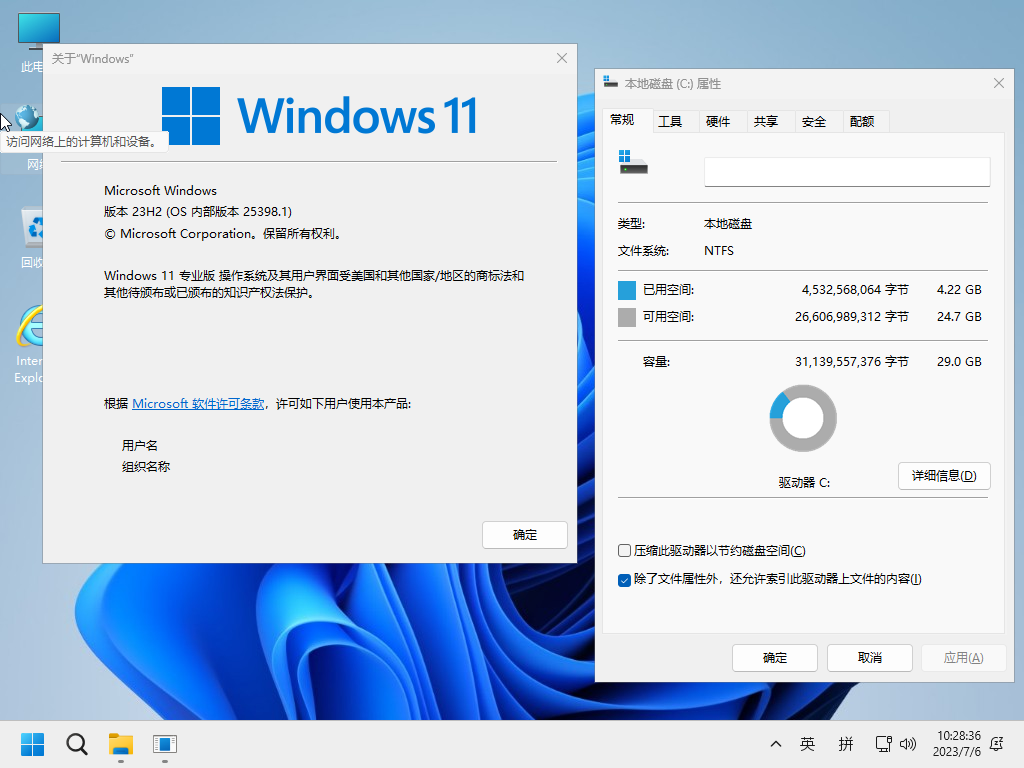Screen dimensions: 1024x768
Task: Switch to the 工具 tab
Action: coord(670,121)
